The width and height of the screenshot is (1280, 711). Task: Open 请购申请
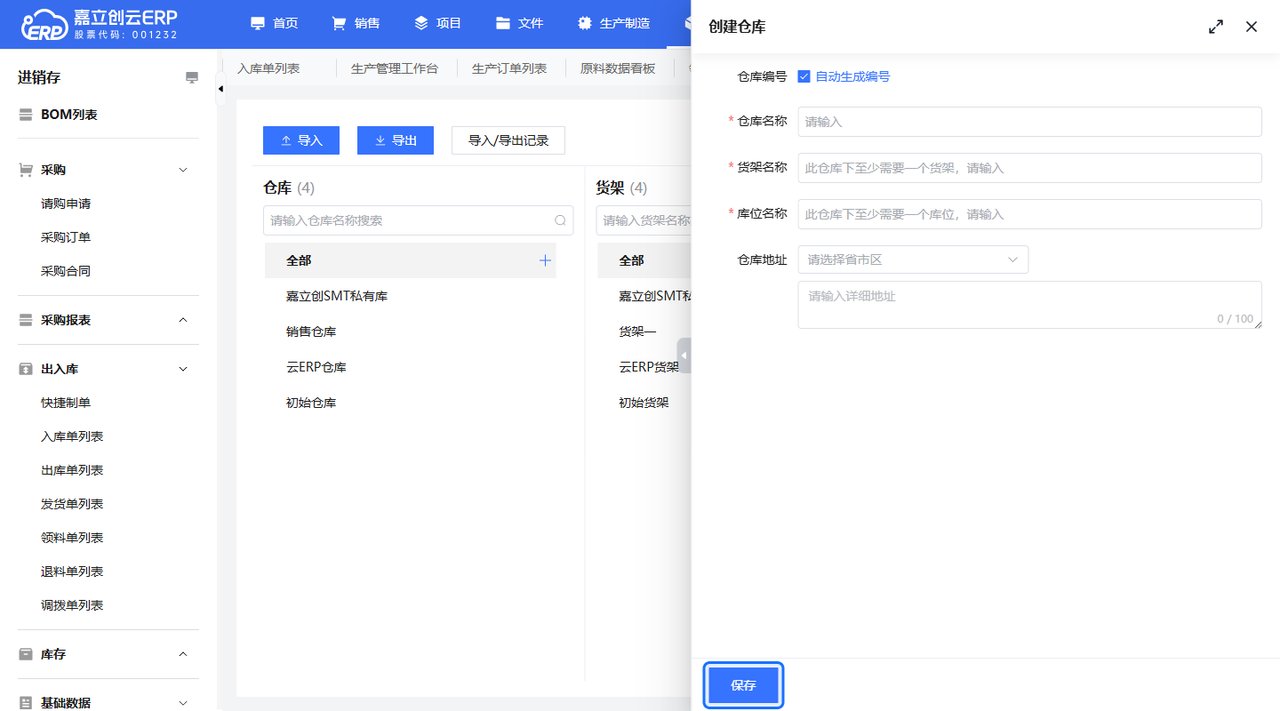[x=66, y=204]
